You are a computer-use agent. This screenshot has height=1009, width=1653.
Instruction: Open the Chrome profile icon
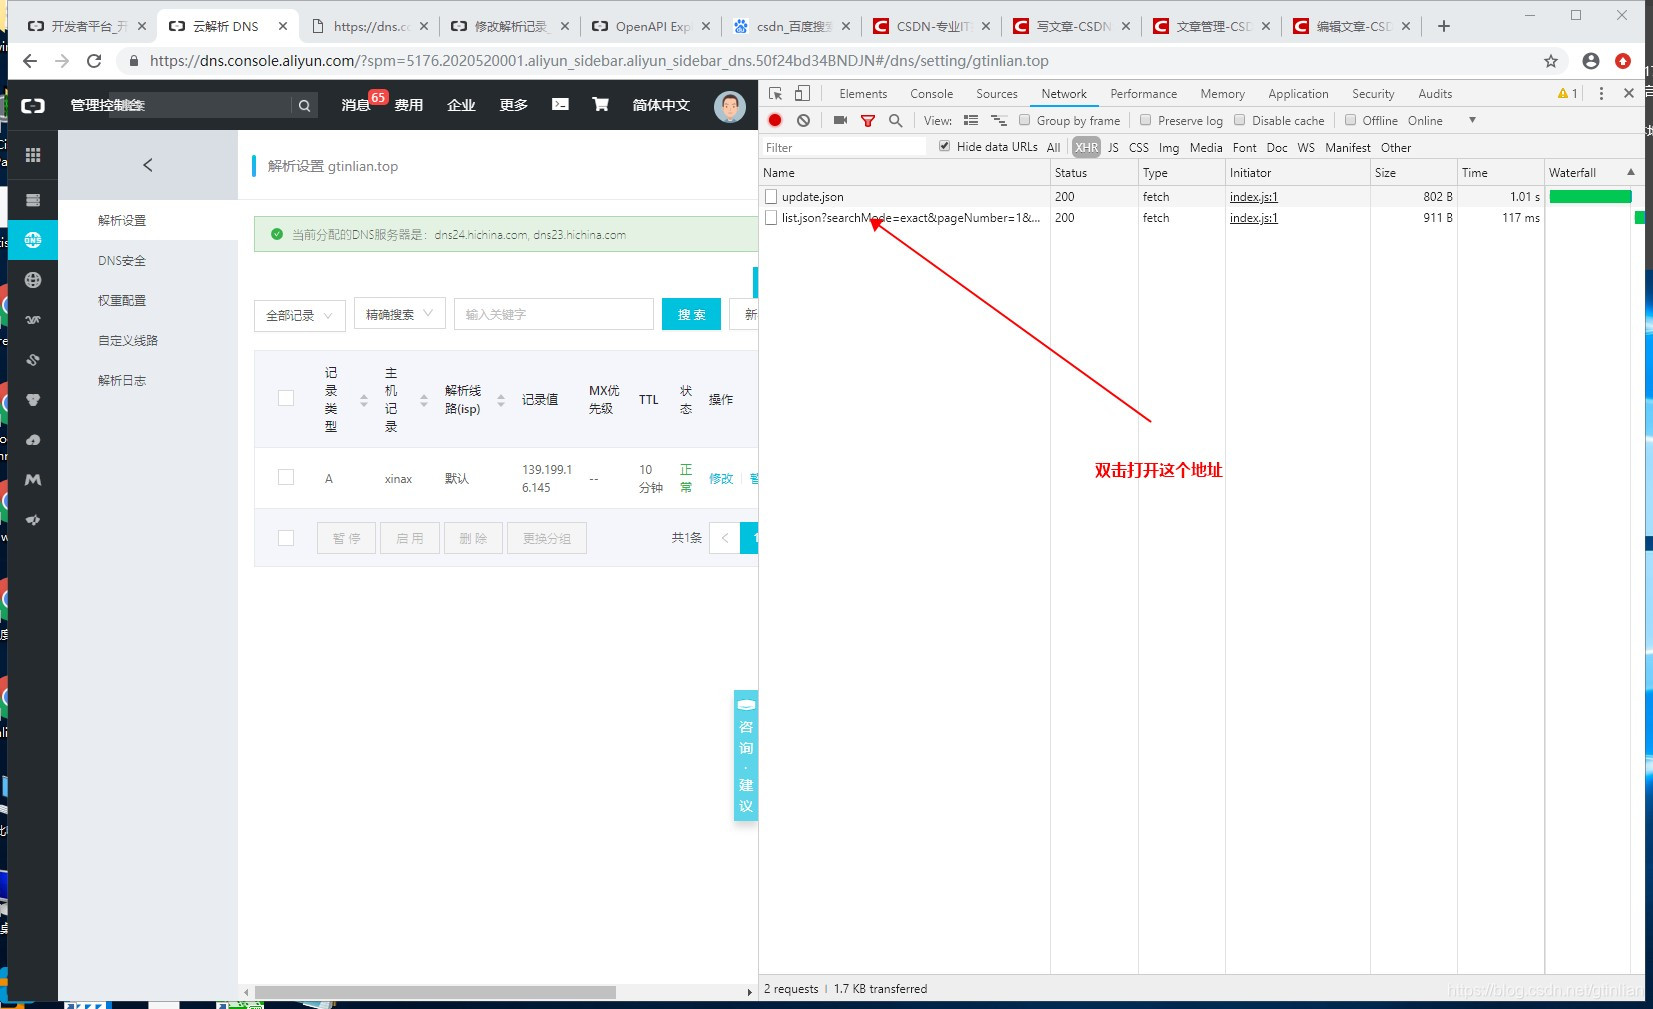pyautogui.click(x=1591, y=61)
